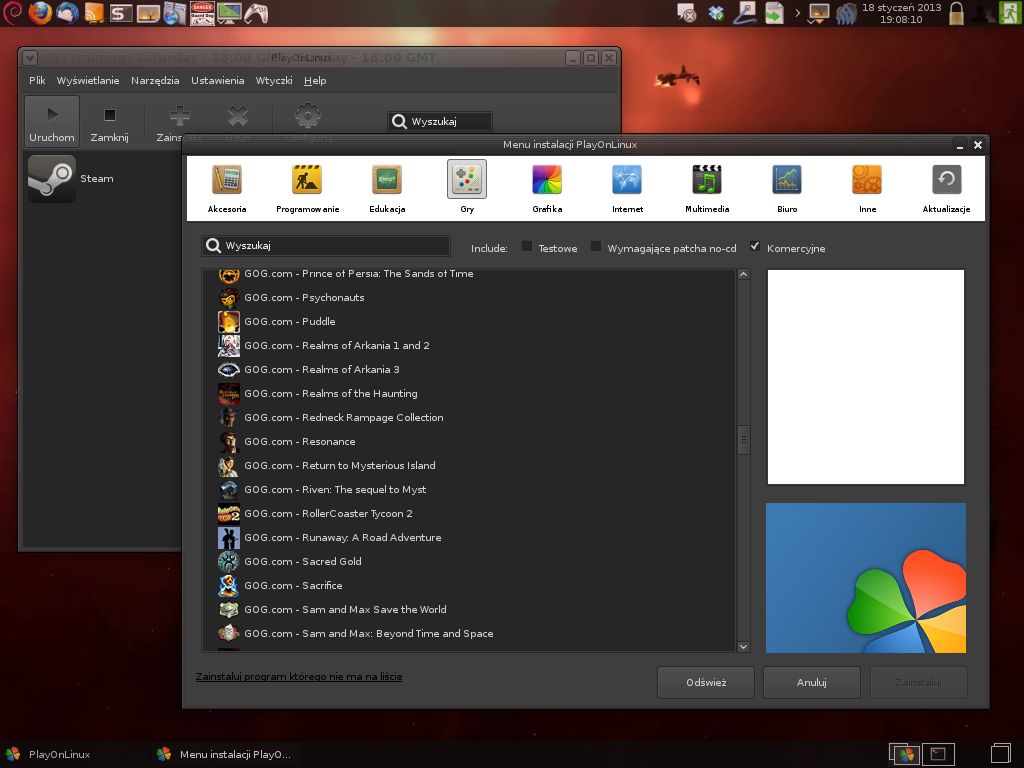Image resolution: width=1024 pixels, height=768 pixels.
Task: Click the Puddle game icon
Action: 229,322
